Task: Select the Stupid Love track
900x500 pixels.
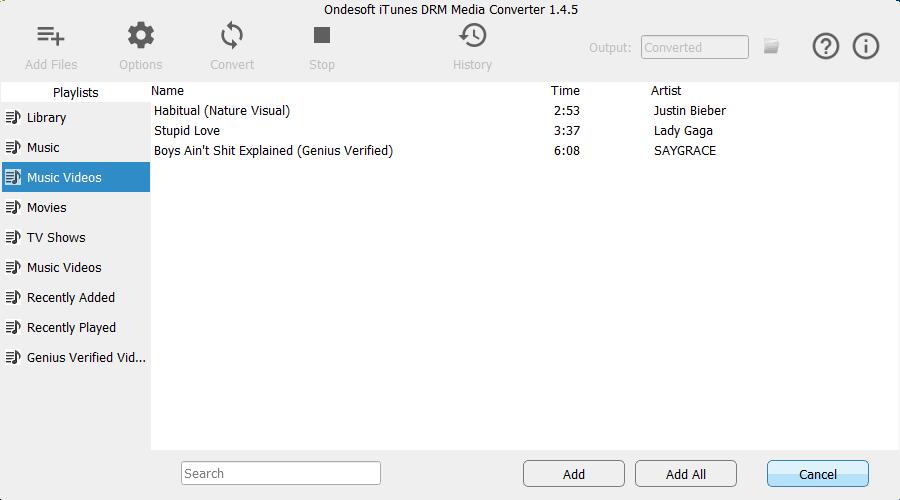Action: [187, 131]
